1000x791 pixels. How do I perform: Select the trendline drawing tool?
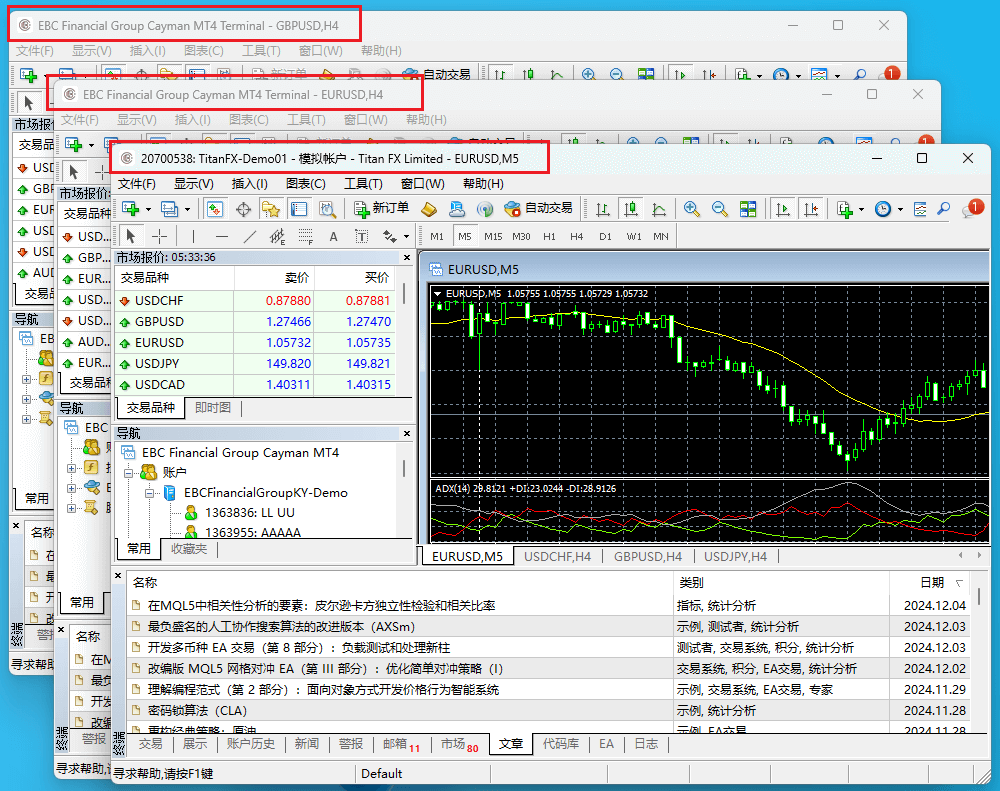click(249, 237)
